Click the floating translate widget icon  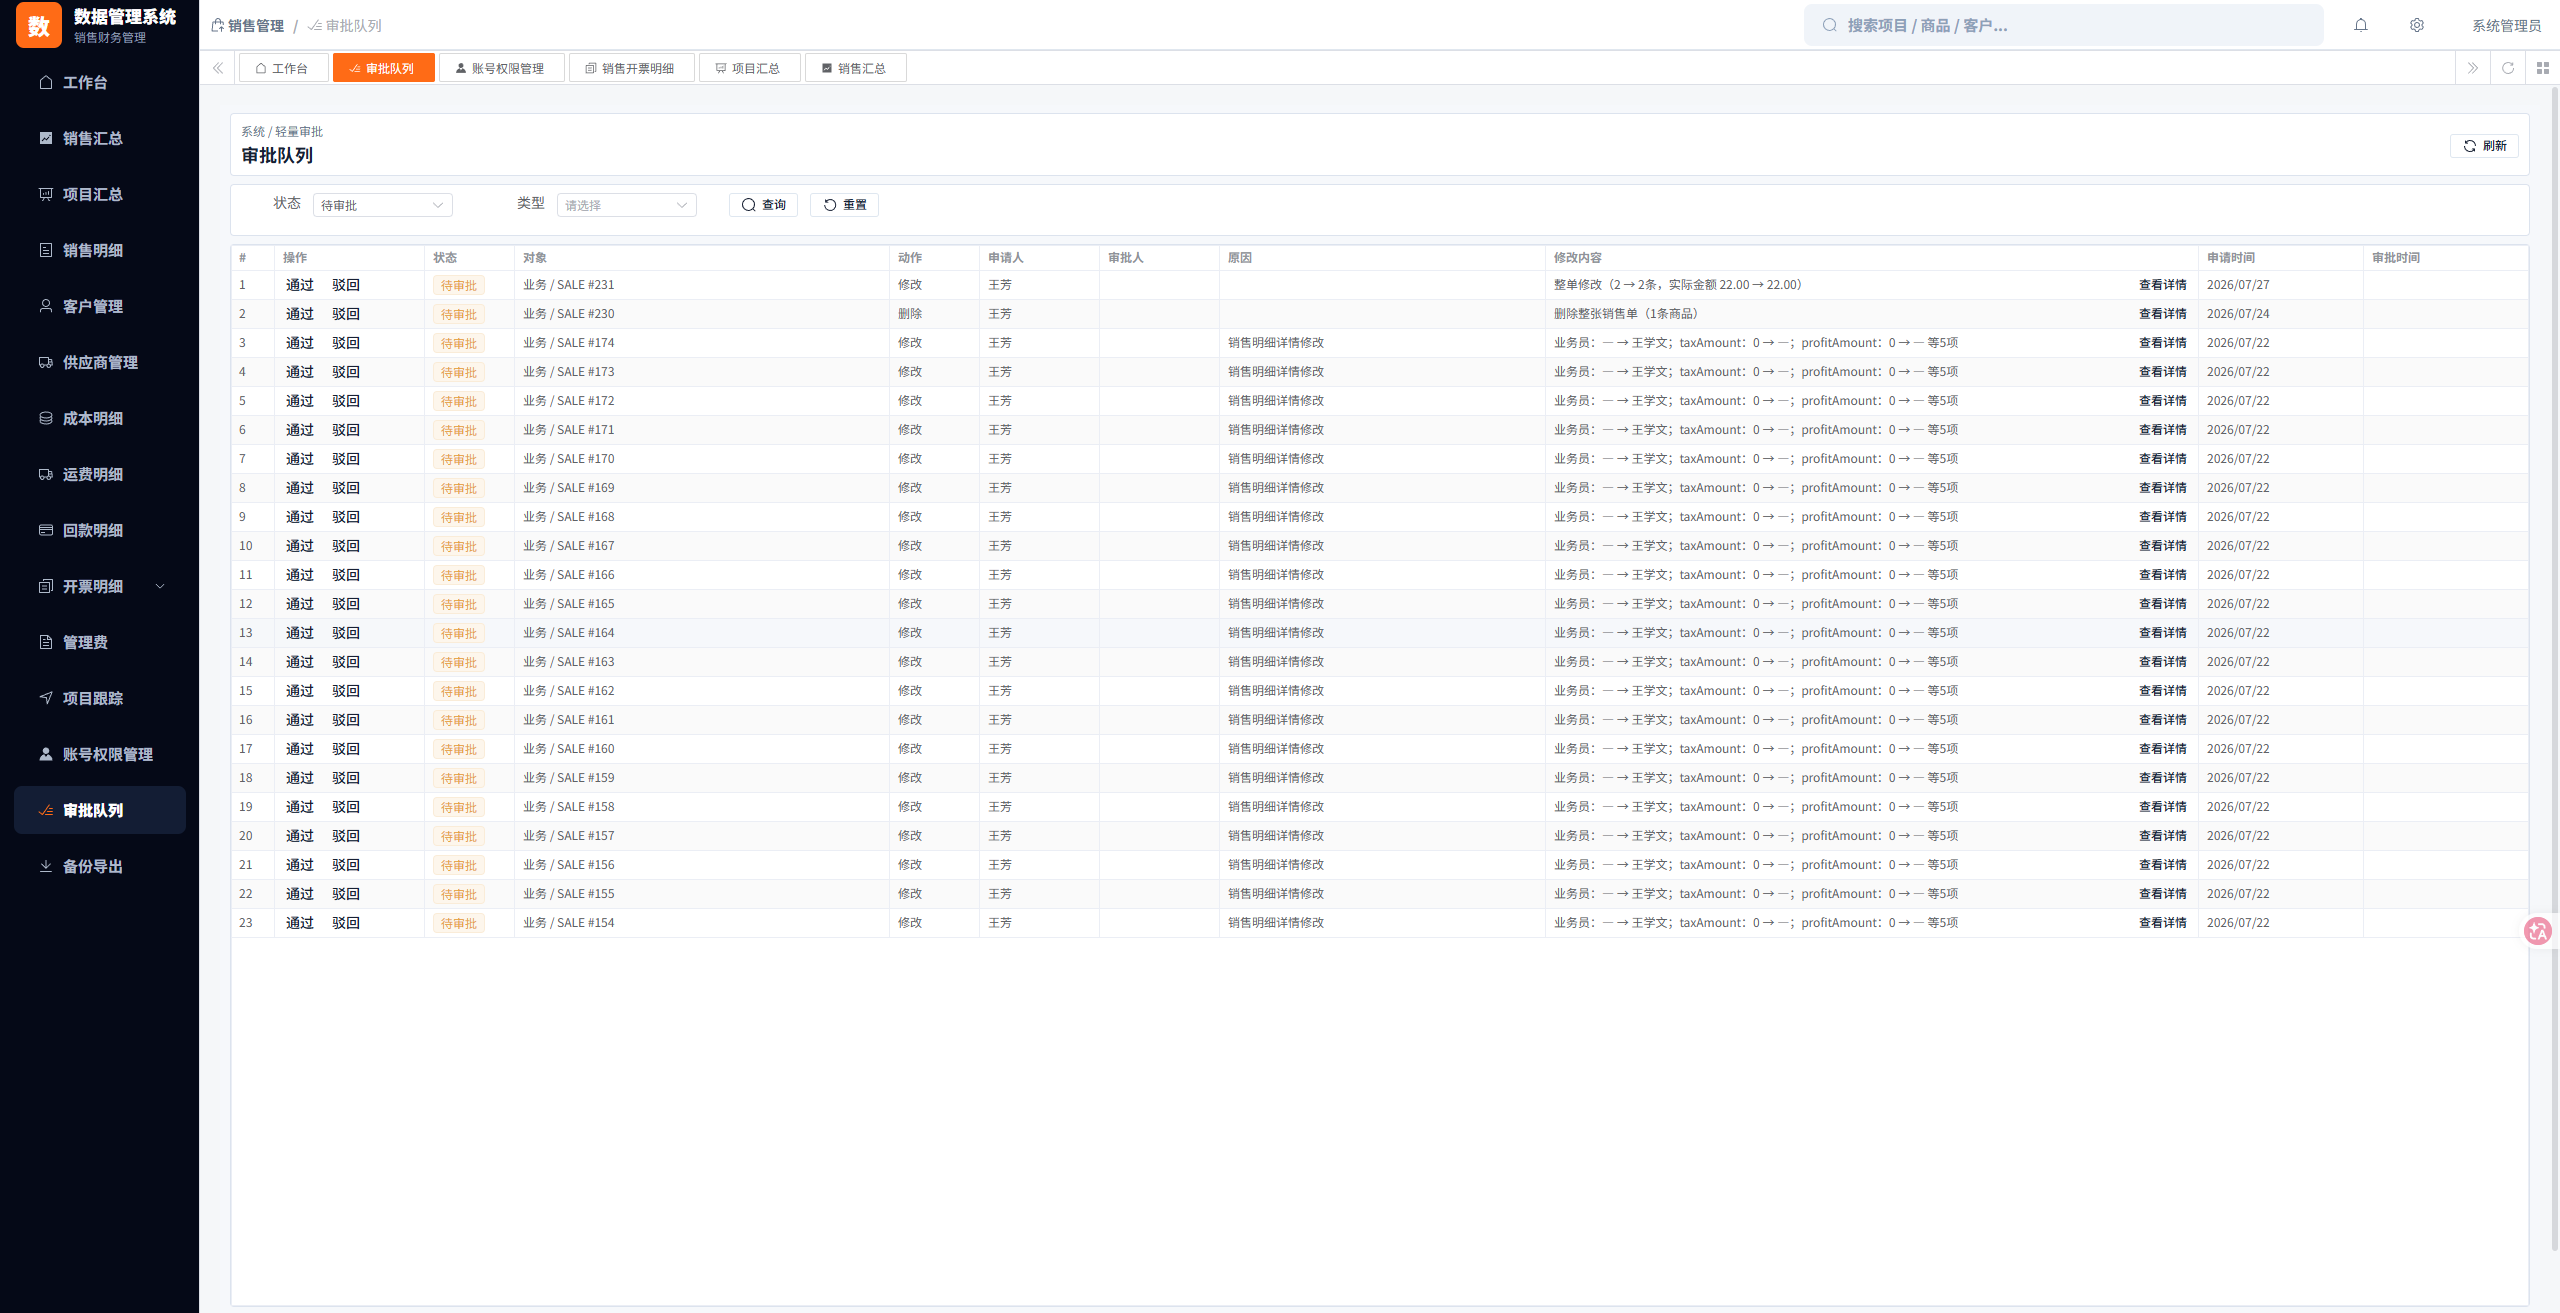2538,931
